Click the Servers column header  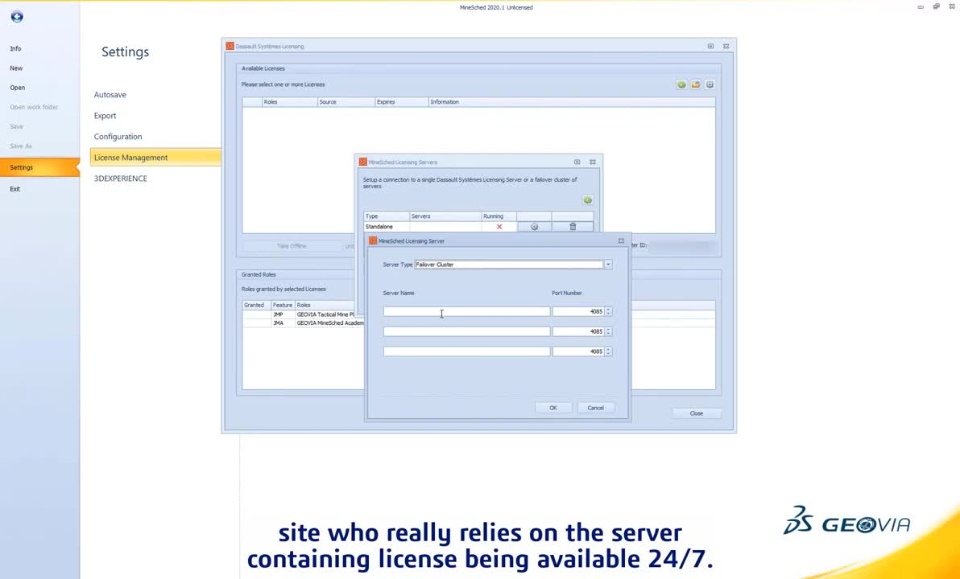point(445,216)
